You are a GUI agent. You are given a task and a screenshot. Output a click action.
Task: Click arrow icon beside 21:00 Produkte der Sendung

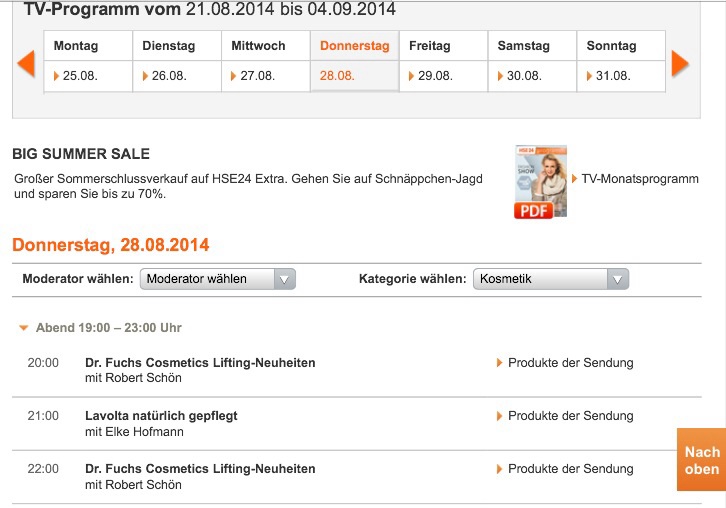[x=500, y=416]
